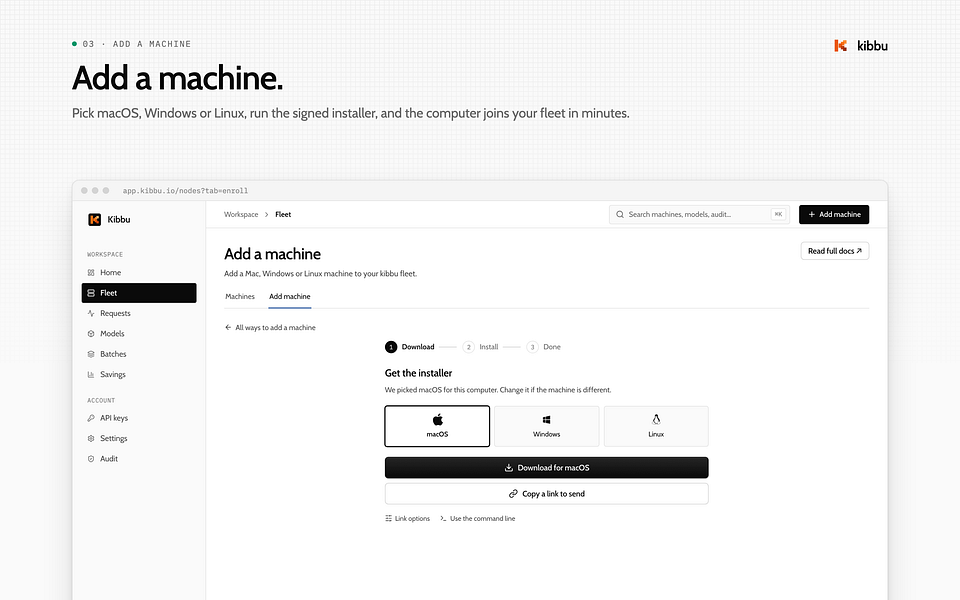Click the Batches layers icon
This screenshot has height=600, width=960.
point(91,354)
